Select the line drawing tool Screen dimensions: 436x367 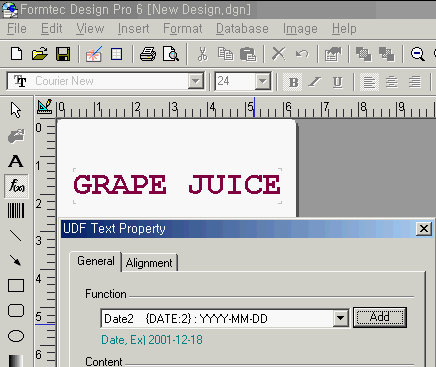click(16, 236)
